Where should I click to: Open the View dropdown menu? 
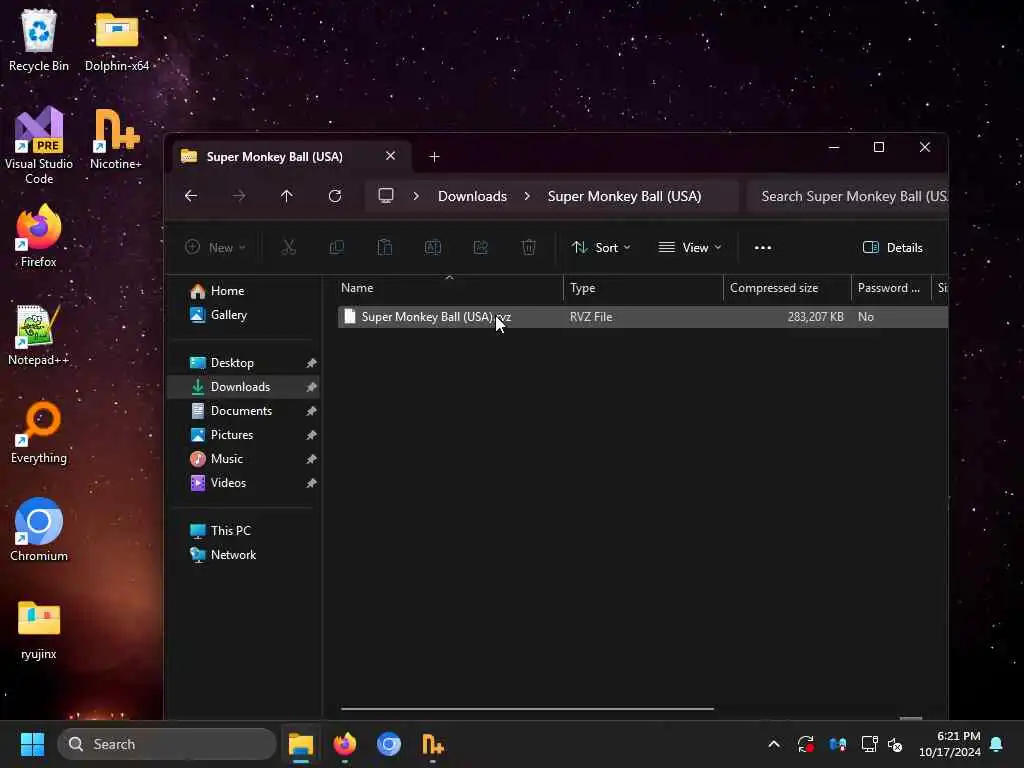point(690,248)
